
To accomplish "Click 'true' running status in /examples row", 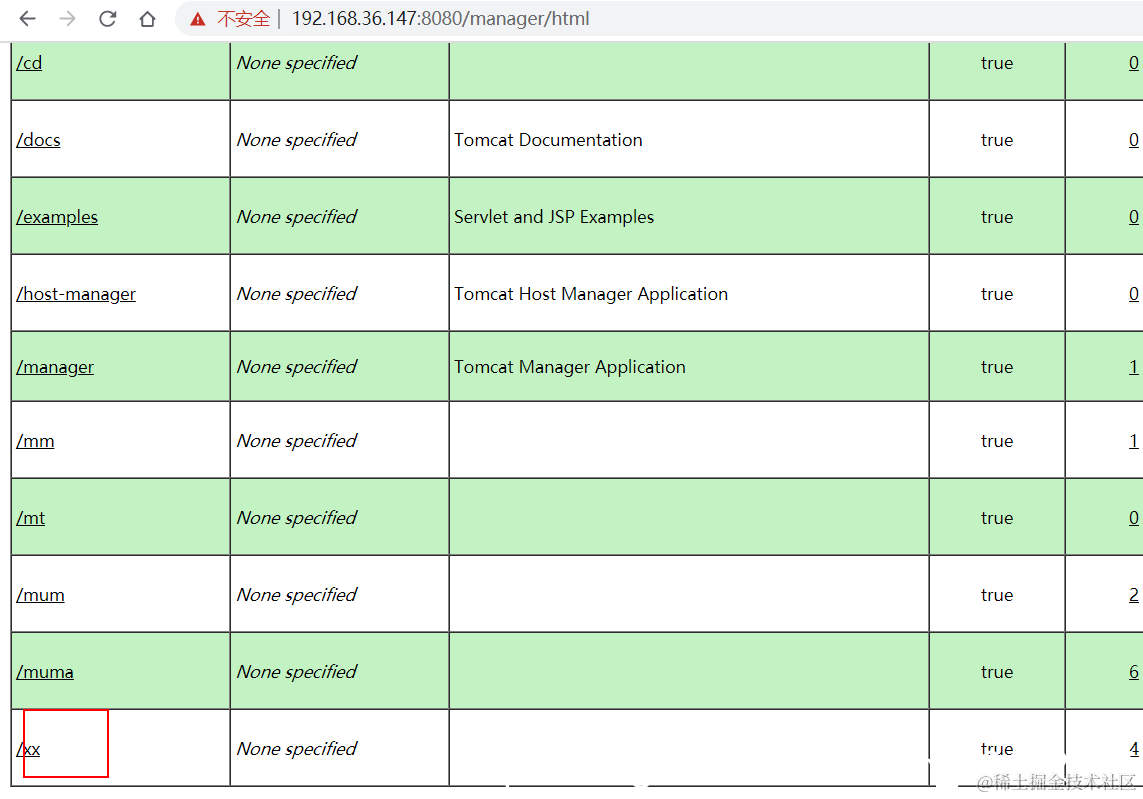I will [996, 217].
